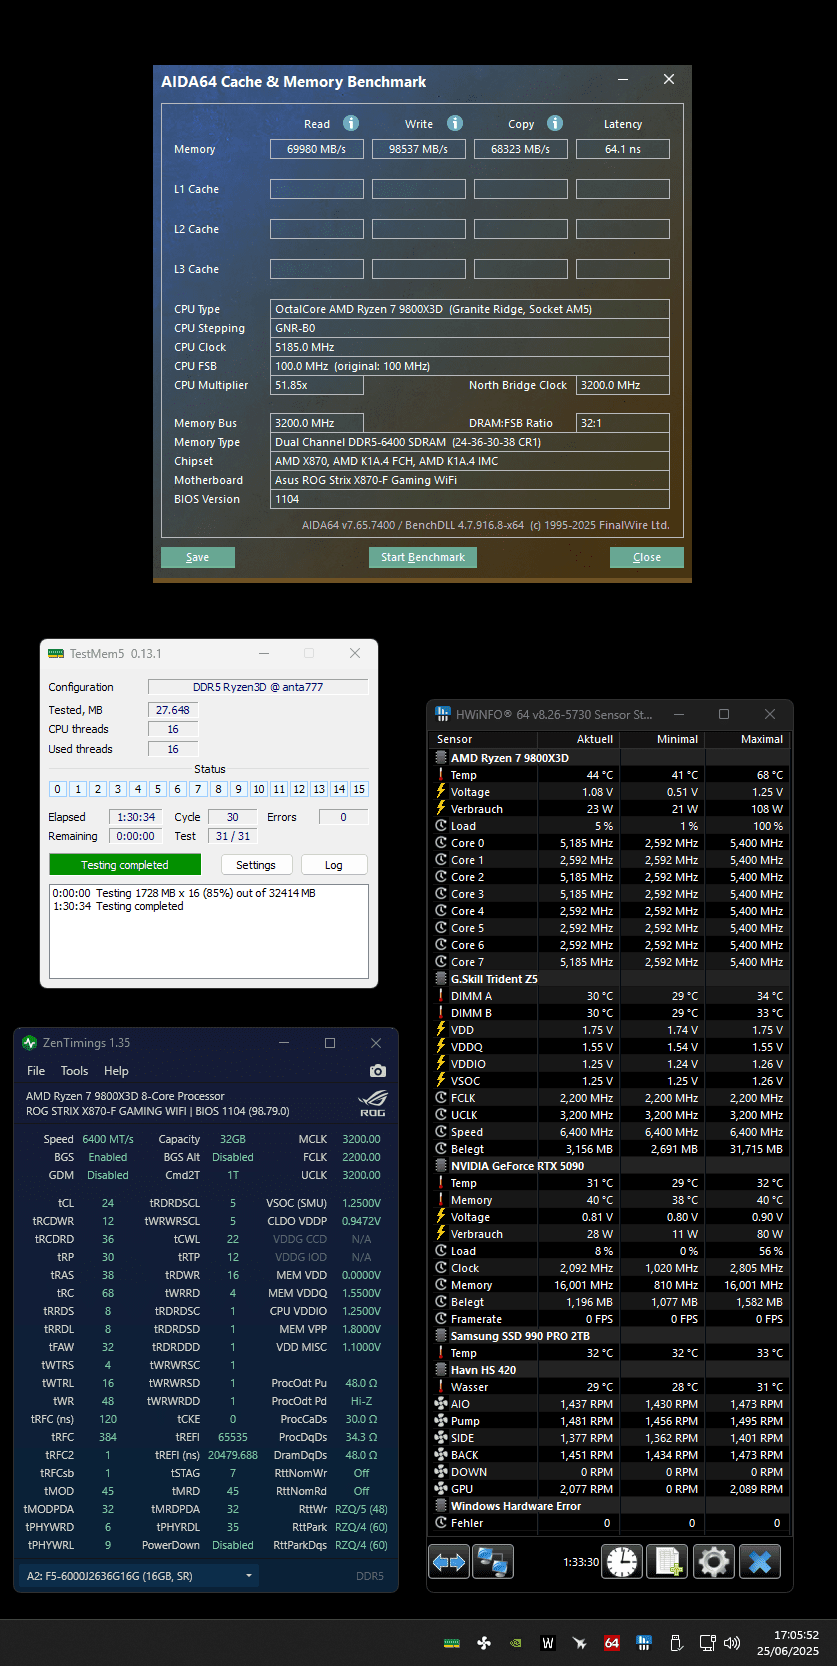Open the NVIDIA tray icon
Viewport: 837px width, 1666px height.
(516, 1642)
